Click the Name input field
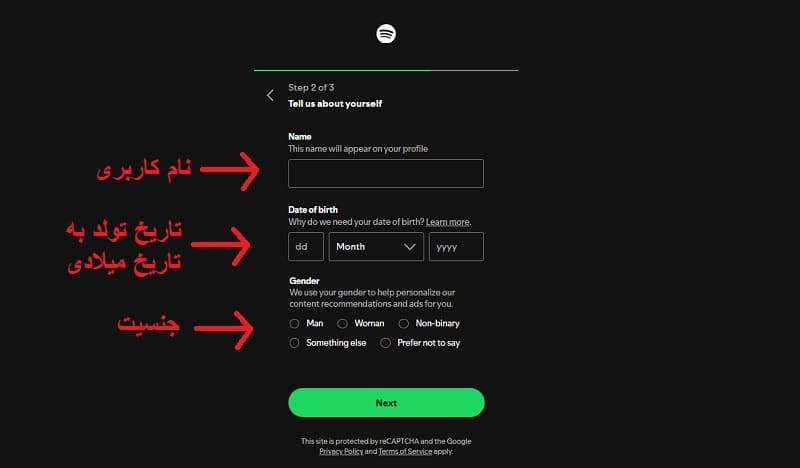The height and width of the screenshot is (468, 800). tap(385, 173)
